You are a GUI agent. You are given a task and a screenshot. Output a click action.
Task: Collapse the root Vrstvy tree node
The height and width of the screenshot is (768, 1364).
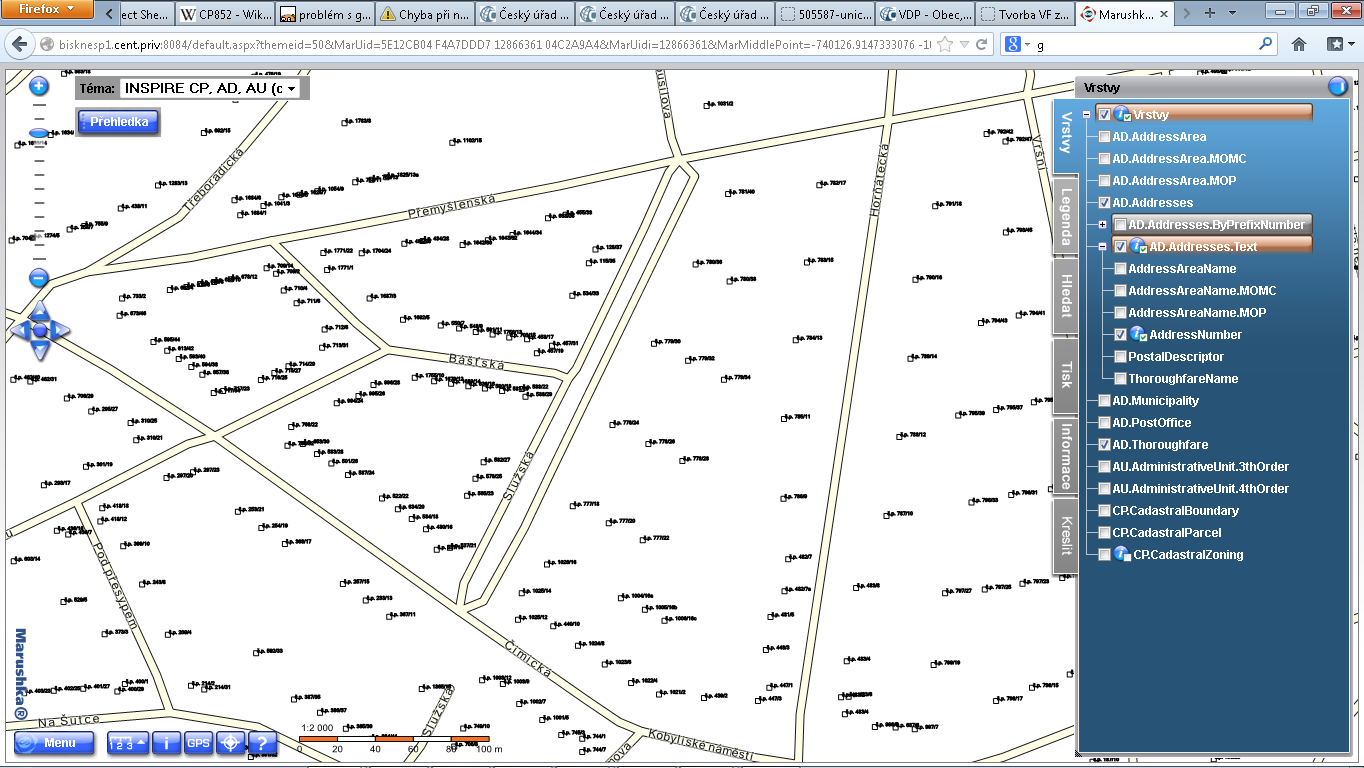coord(1086,115)
